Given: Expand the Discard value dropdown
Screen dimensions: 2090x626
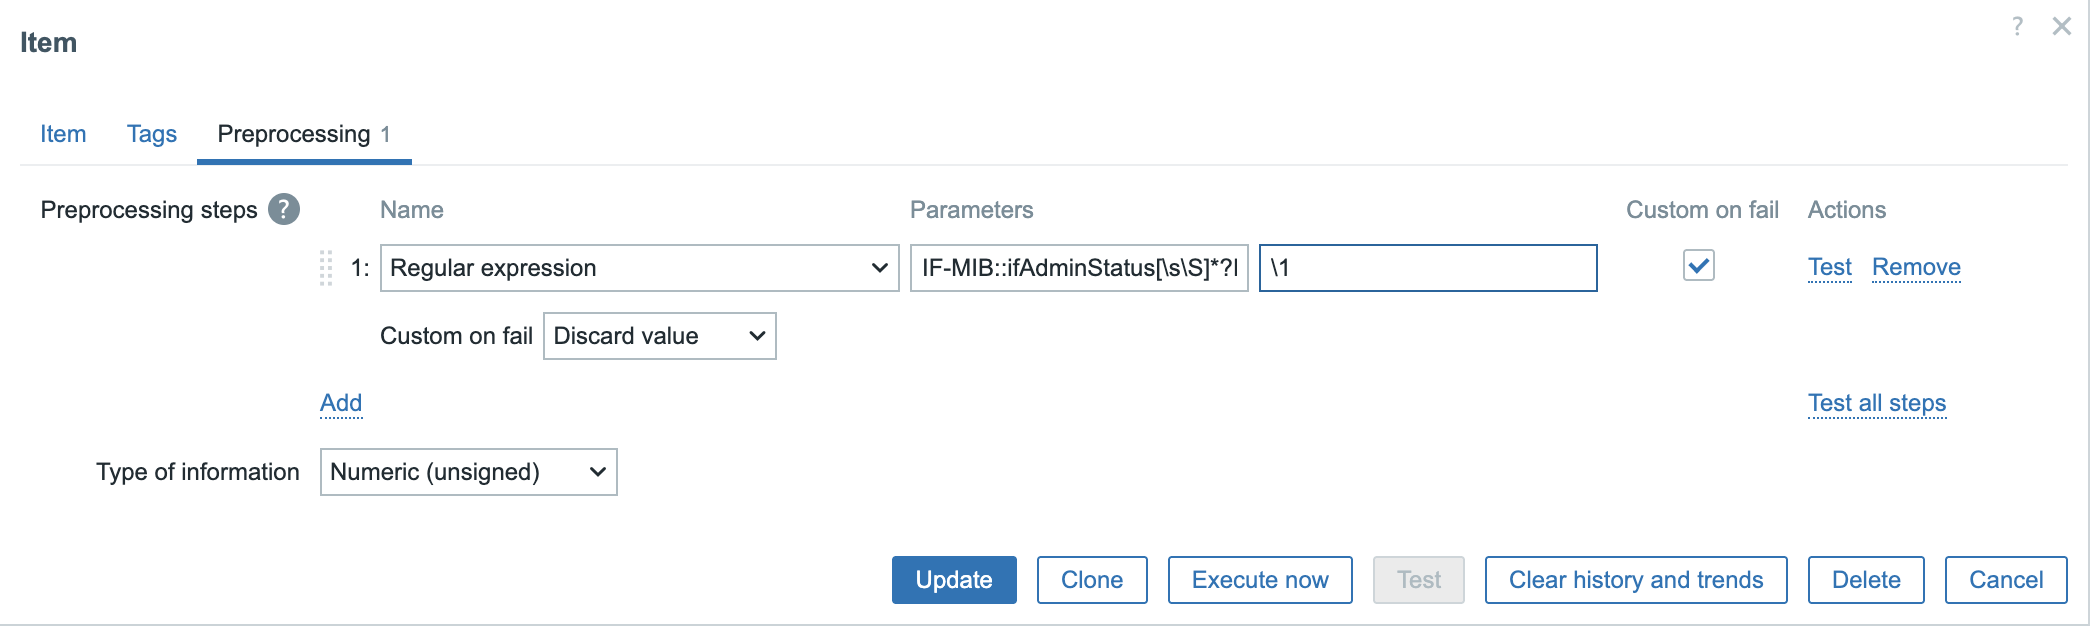Looking at the screenshot, I should (x=659, y=336).
